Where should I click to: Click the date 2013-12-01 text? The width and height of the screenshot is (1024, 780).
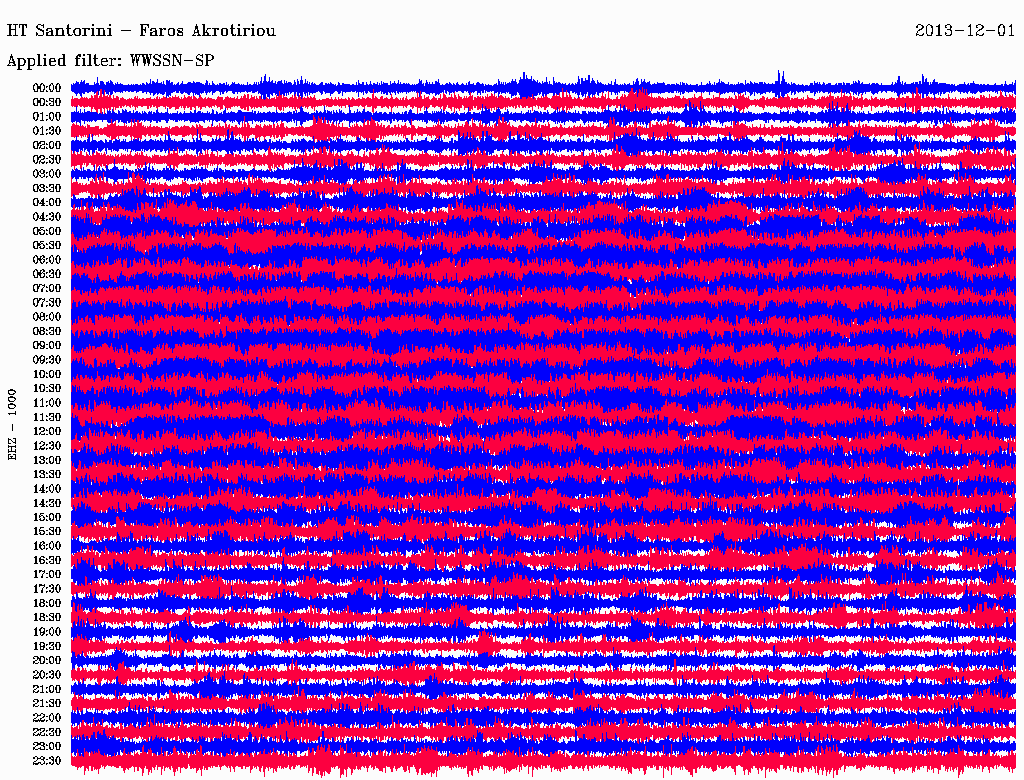point(965,31)
